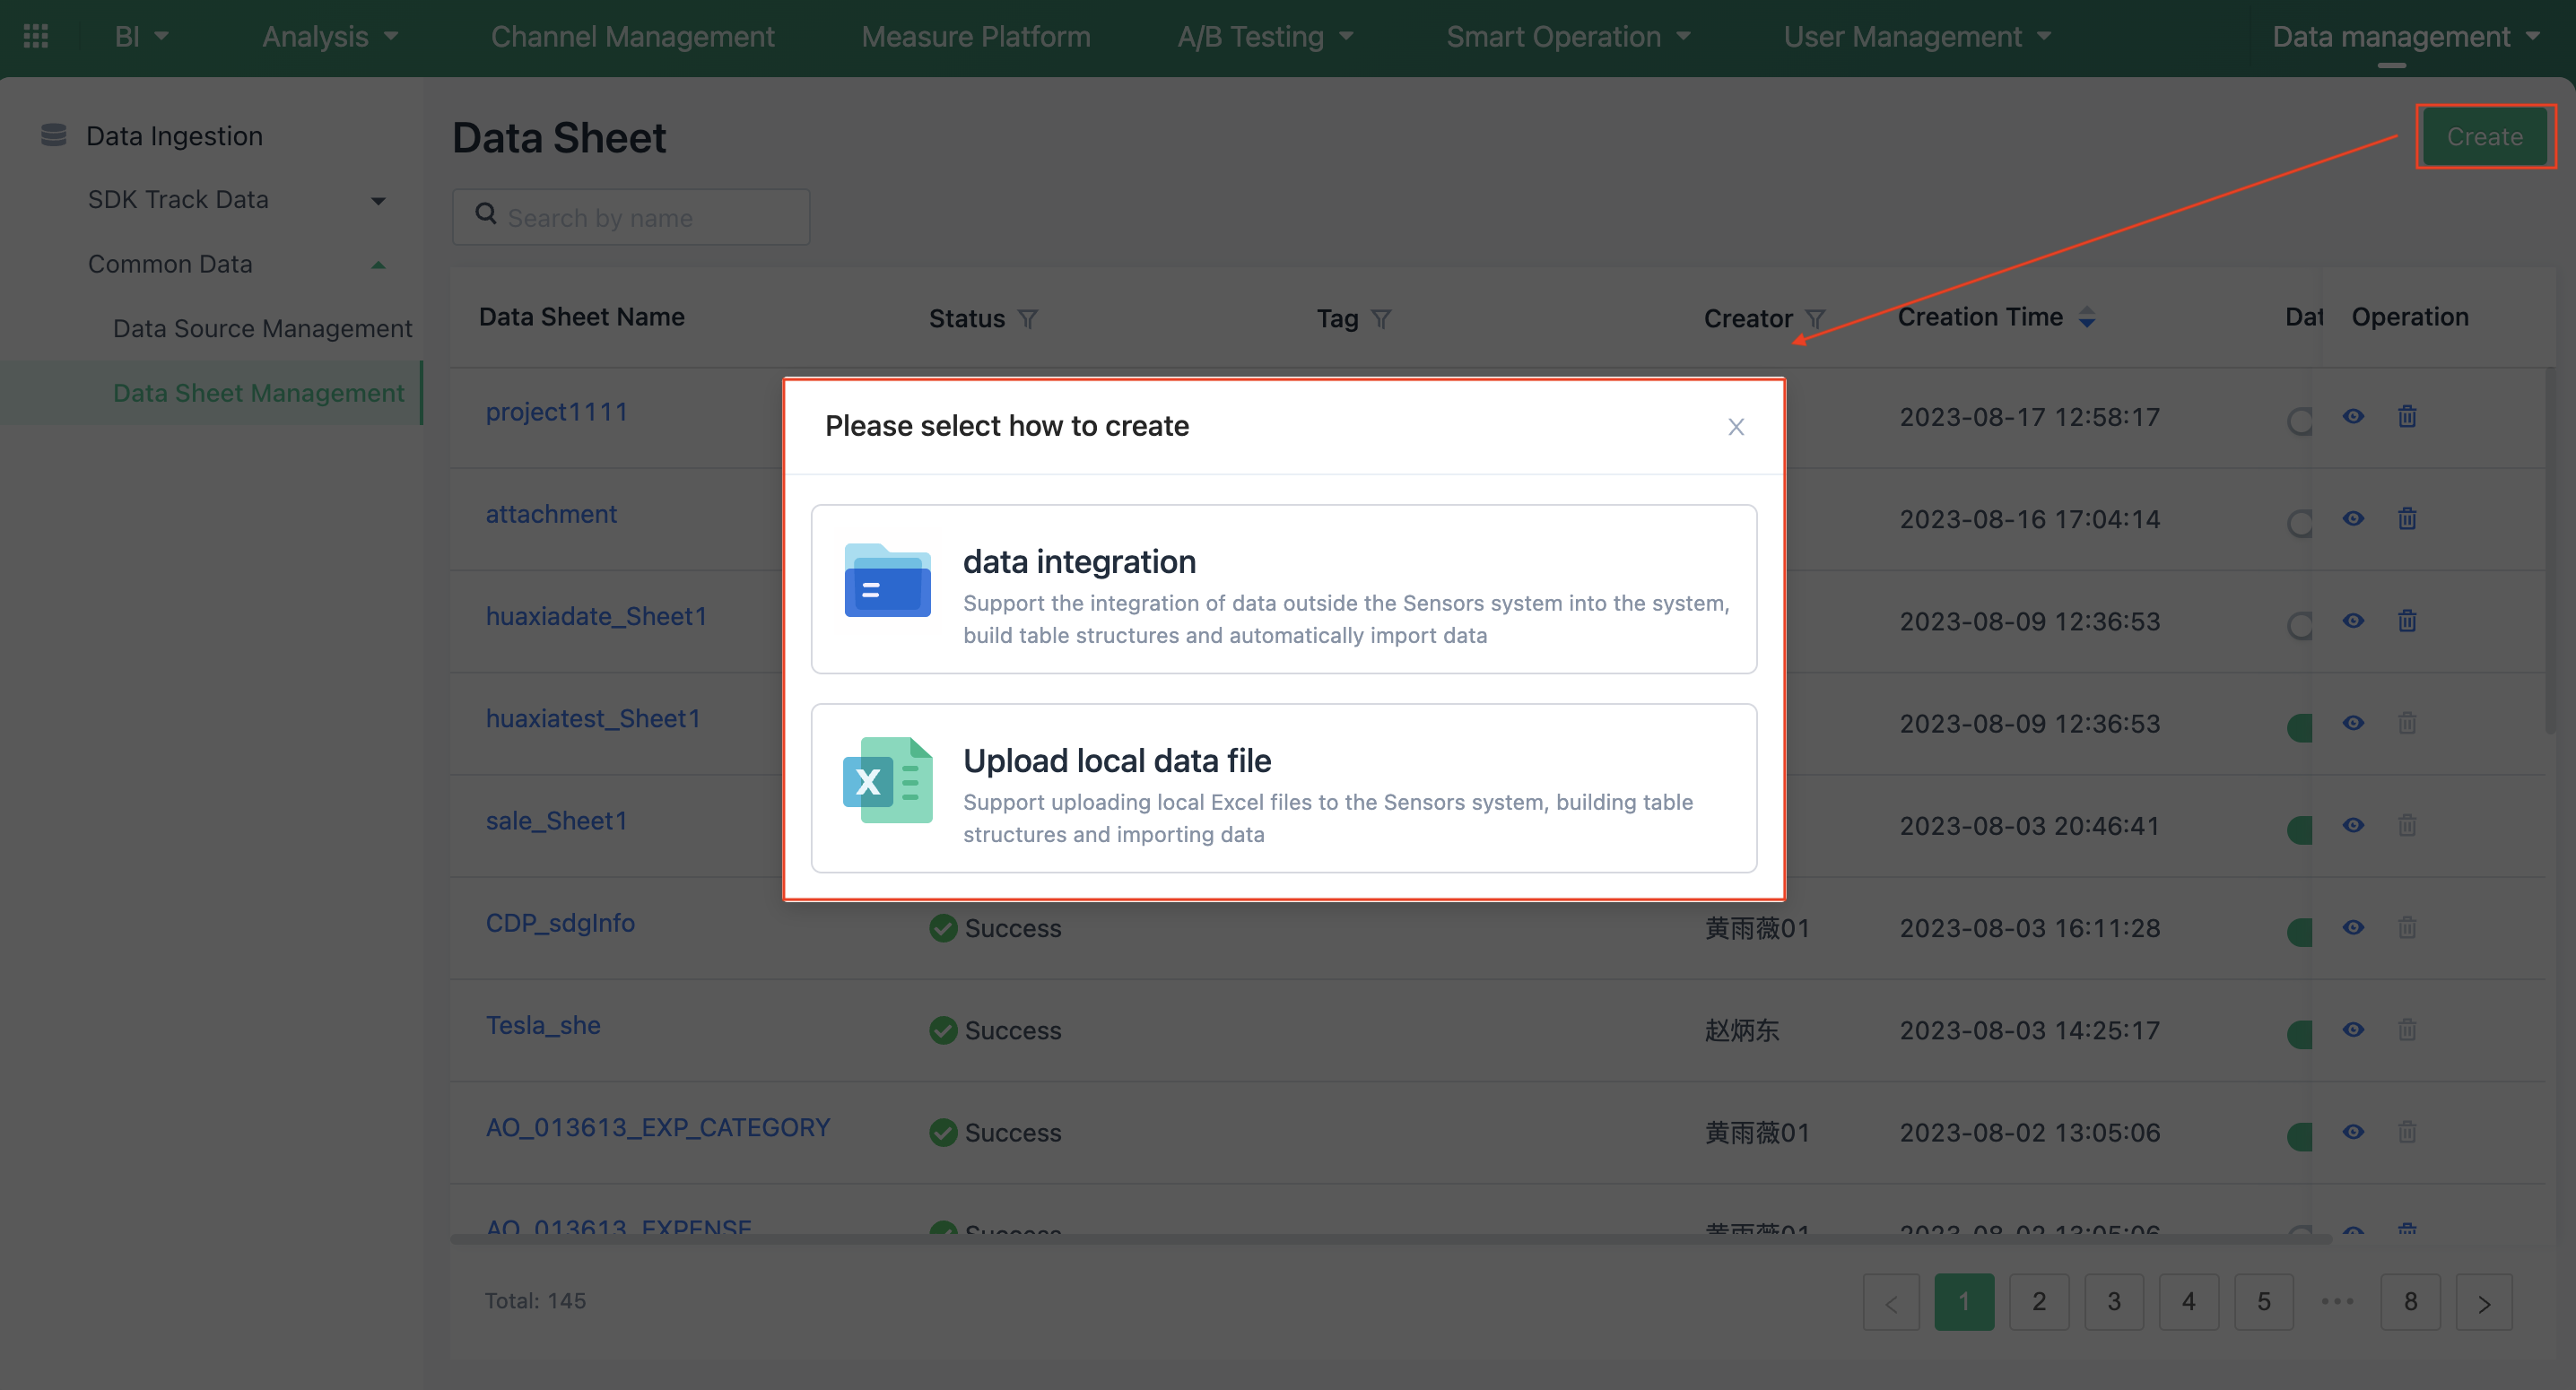
Task: Open the A/B Testing menu
Action: [x=1265, y=36]
